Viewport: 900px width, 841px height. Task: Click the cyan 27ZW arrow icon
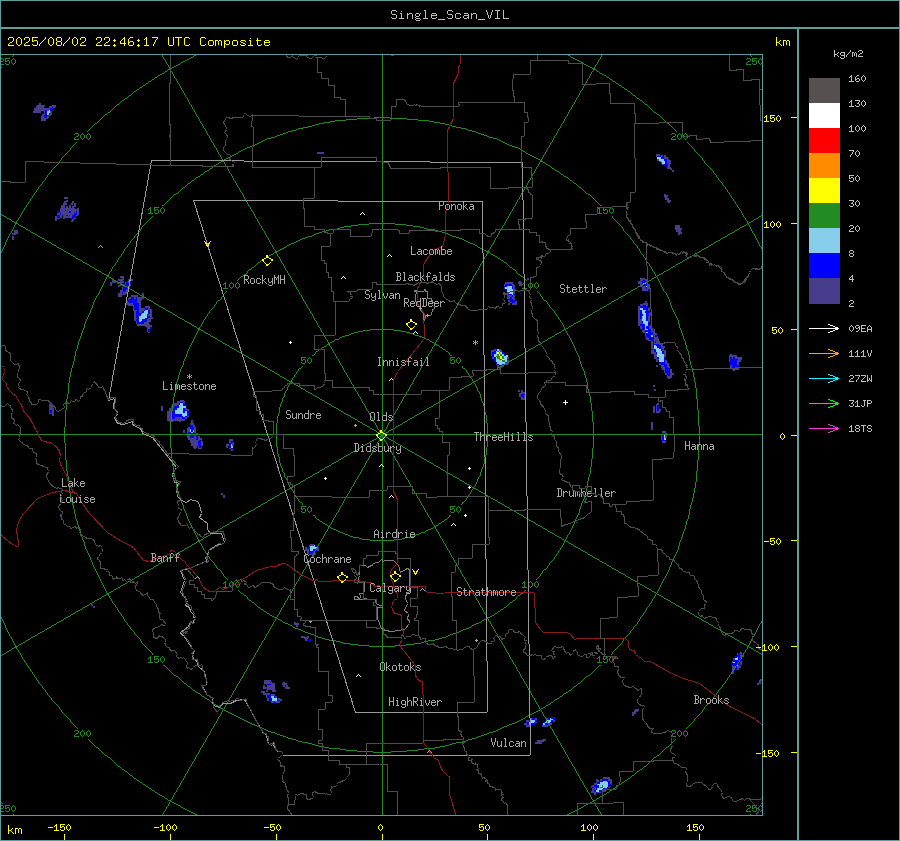824,378
